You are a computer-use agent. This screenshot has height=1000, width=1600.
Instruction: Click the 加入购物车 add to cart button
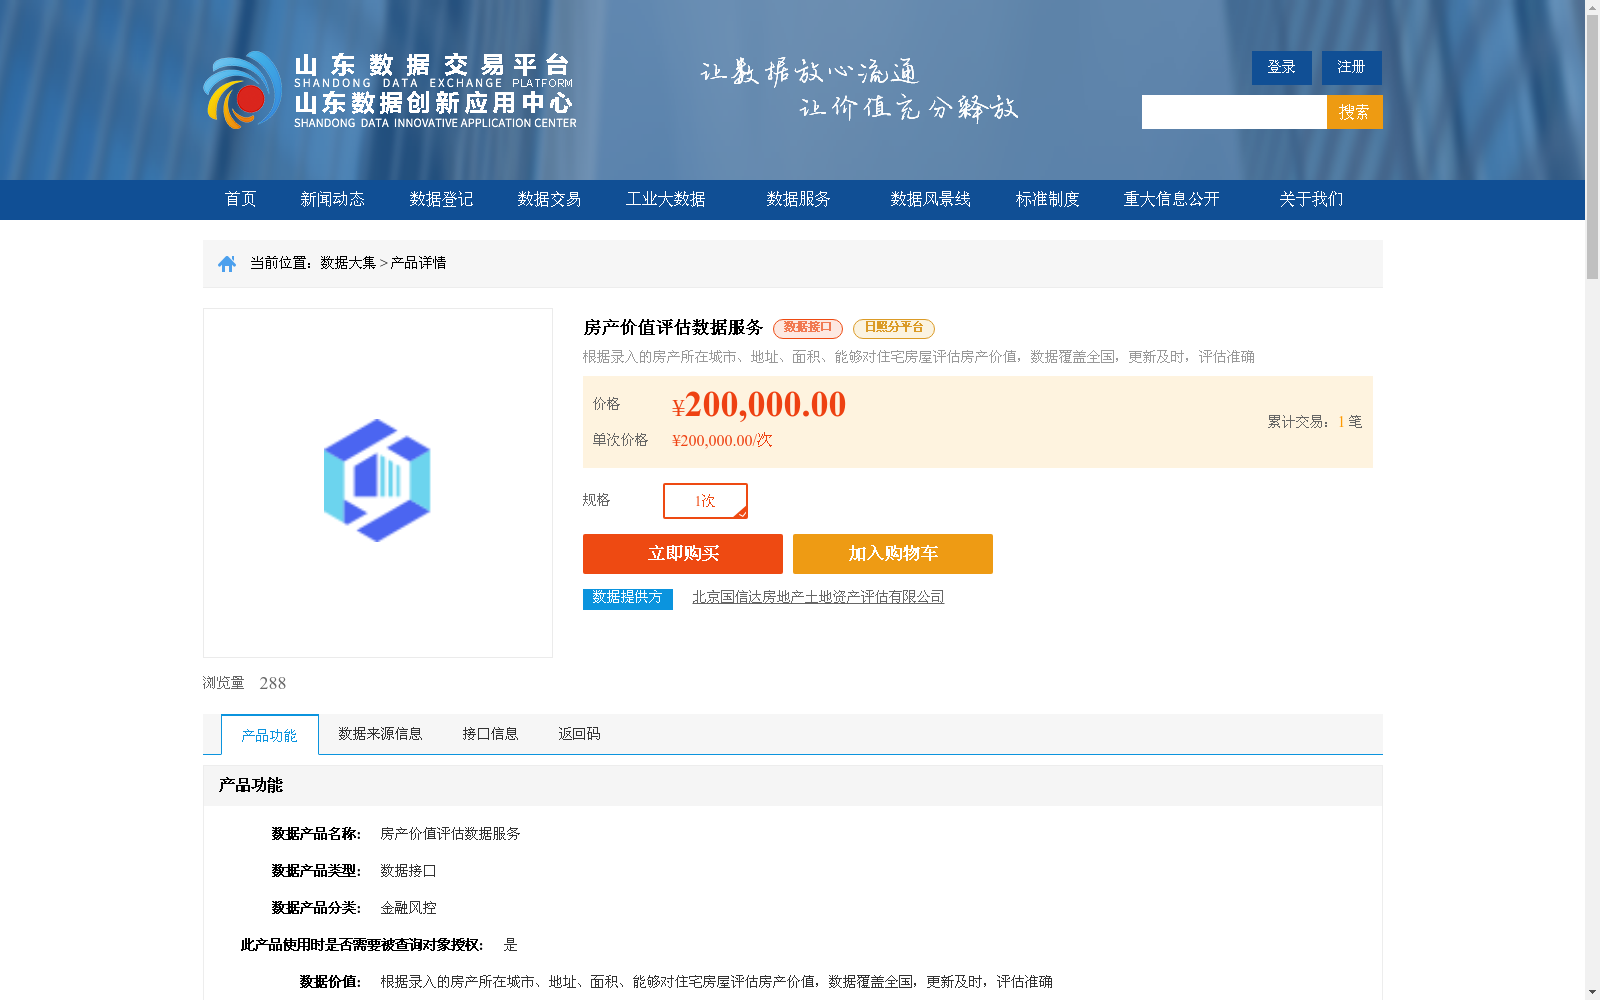click(x=893, y=554)
